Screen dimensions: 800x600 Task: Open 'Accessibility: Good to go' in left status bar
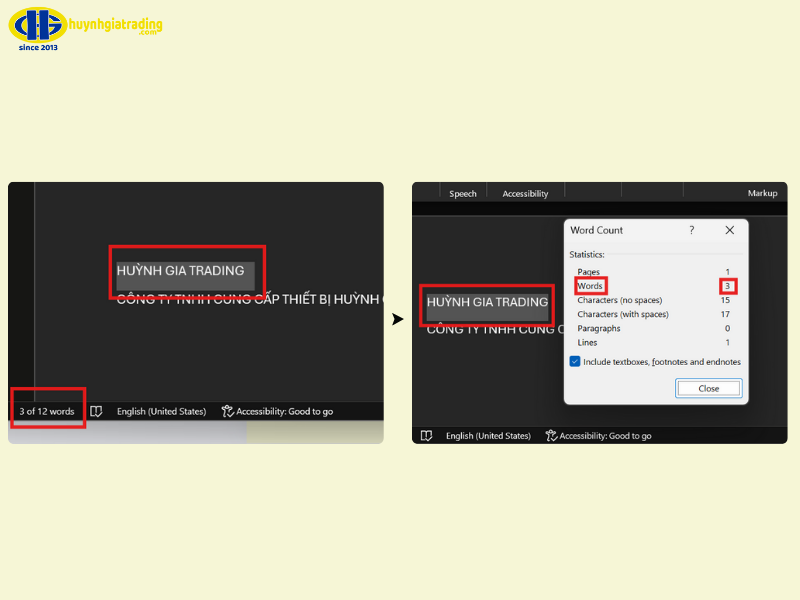(x=277, y=411)
